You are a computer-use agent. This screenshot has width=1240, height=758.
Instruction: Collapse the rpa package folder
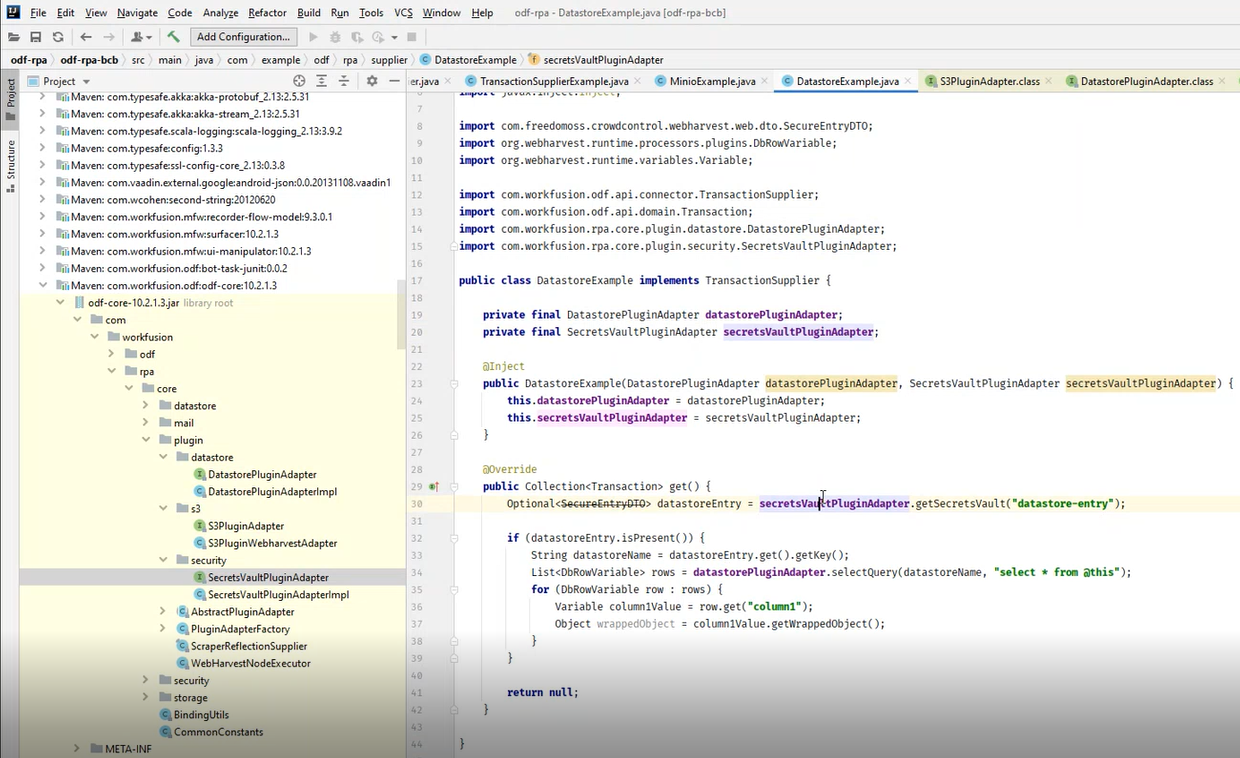112,371
